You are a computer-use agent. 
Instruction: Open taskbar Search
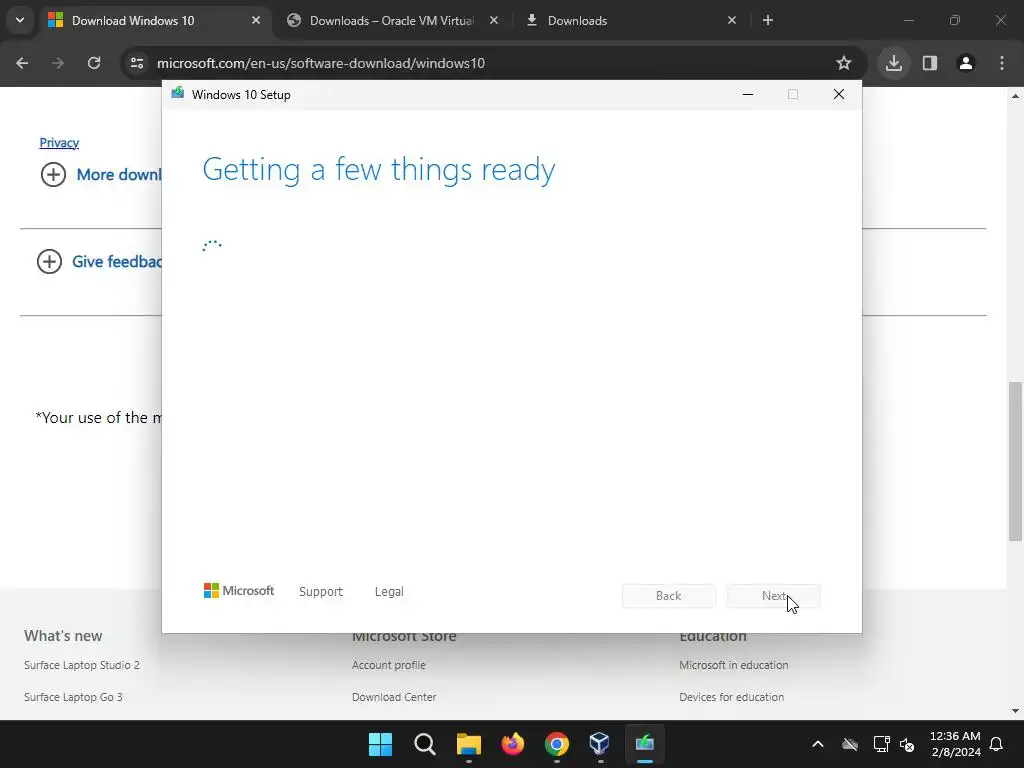[424, 744]
